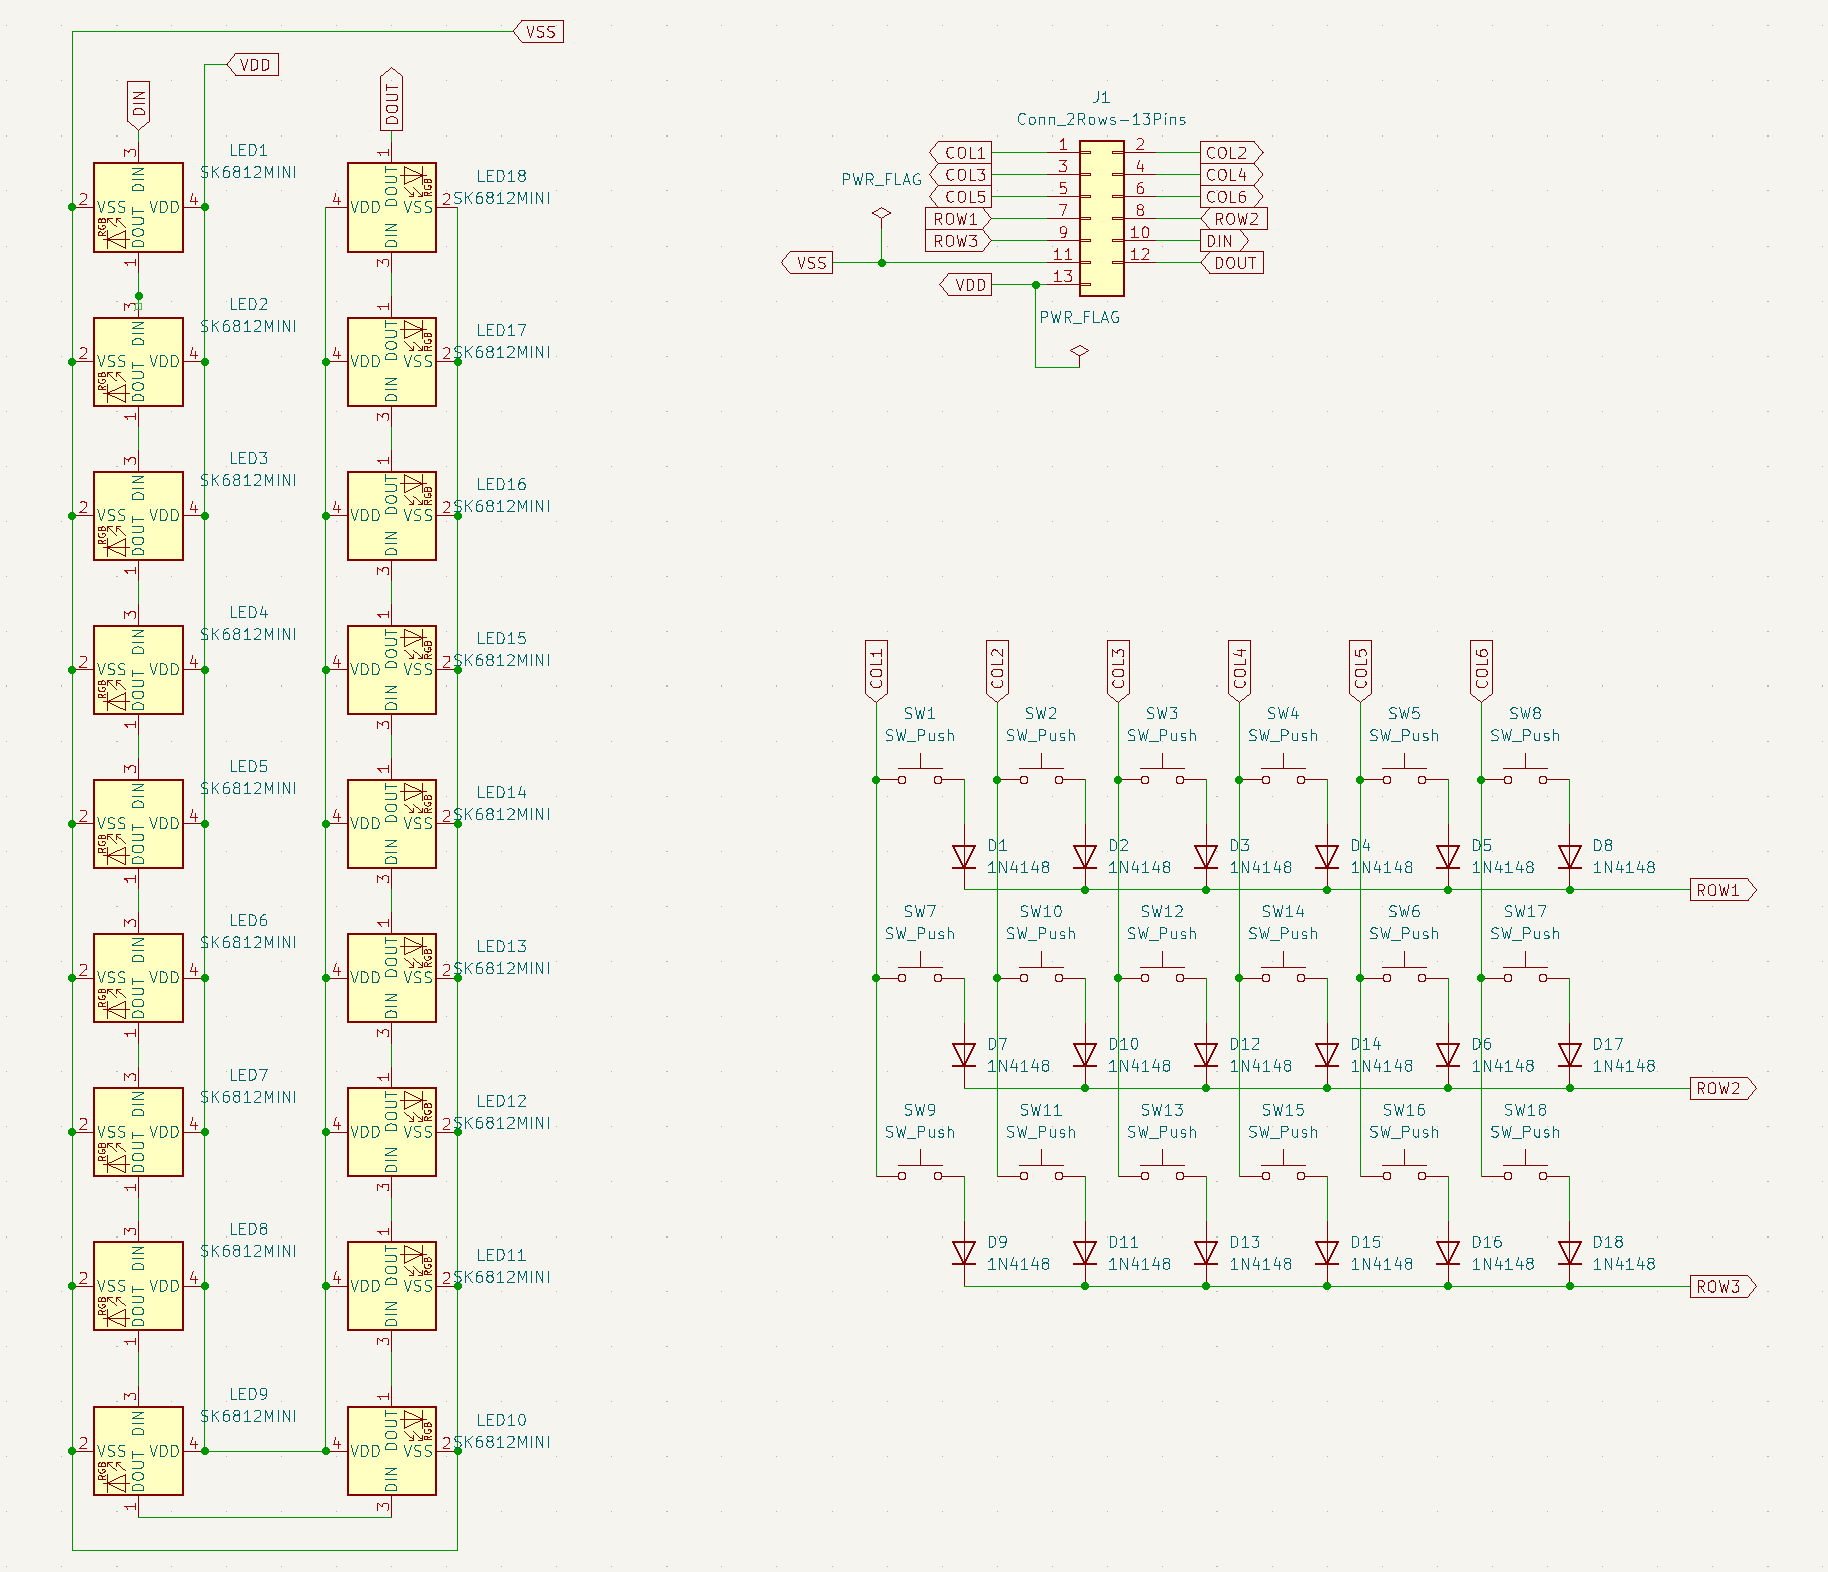
Task: Select the LED1 SK6812MINI symbol
Action: point(138,207)
